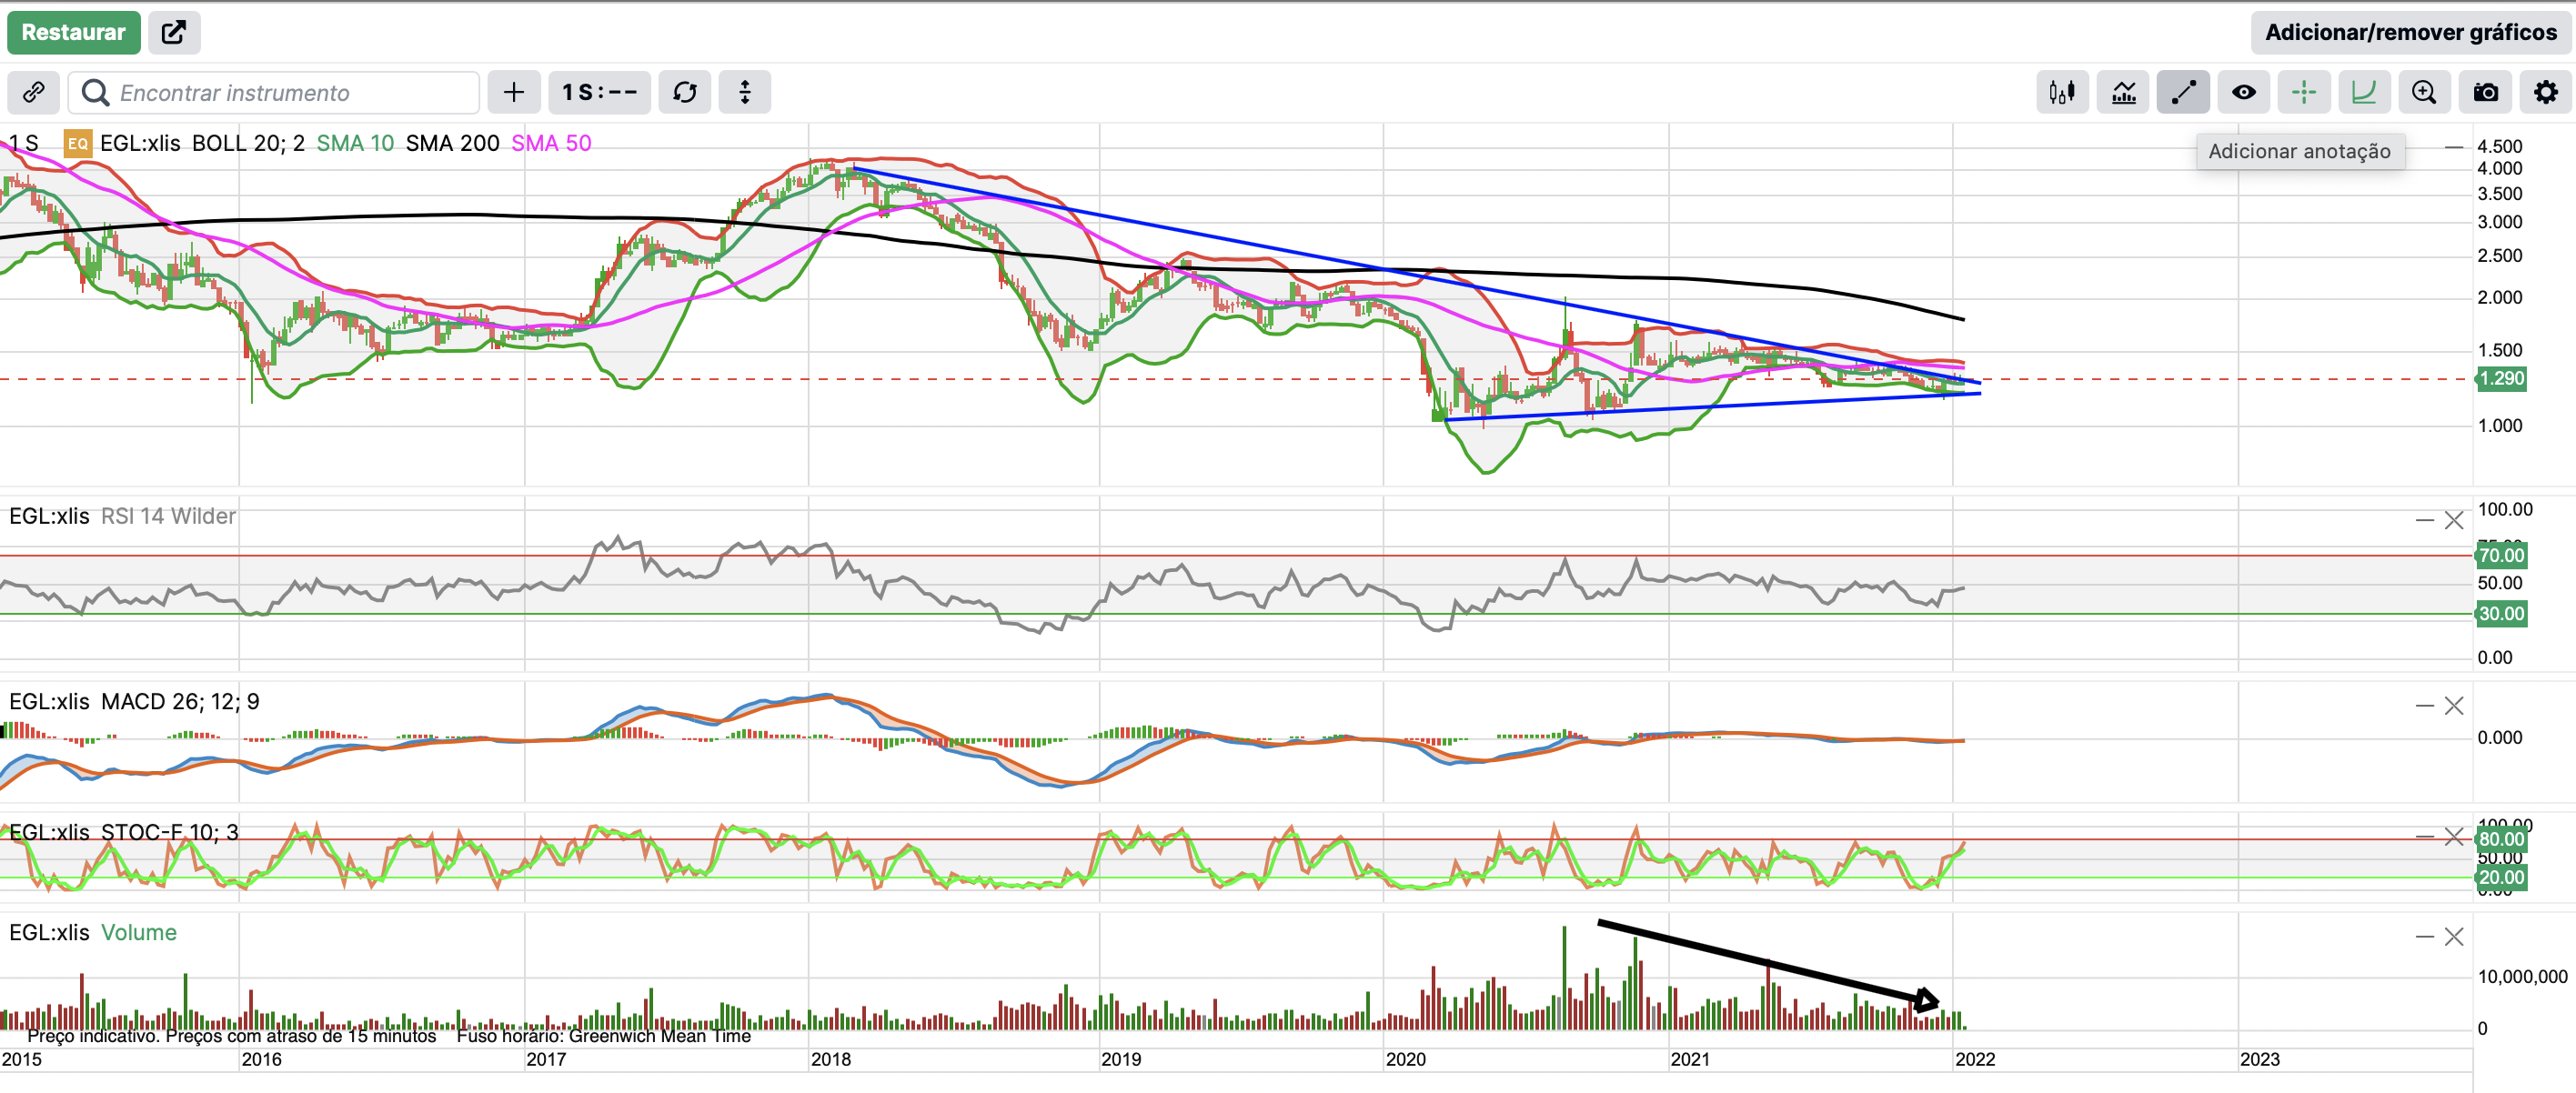Click the zoom-in magnifier icon

(x=2424, y=93)
